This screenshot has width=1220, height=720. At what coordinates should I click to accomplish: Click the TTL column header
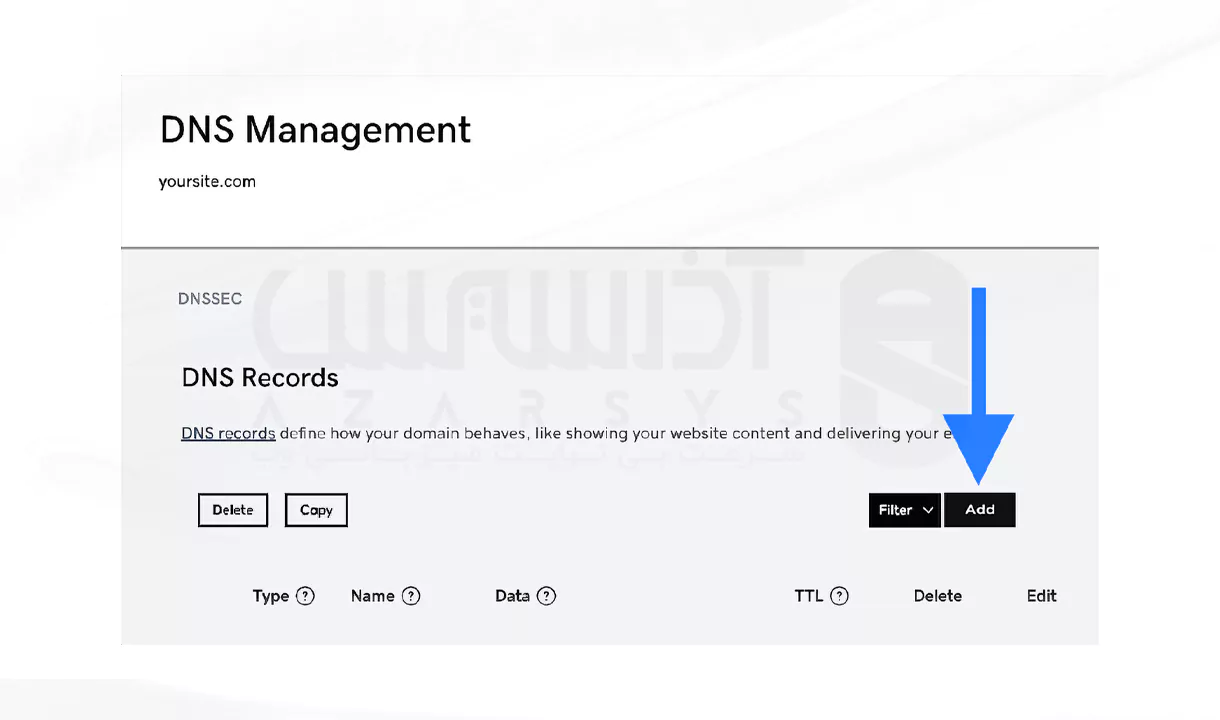click(809, 596)
